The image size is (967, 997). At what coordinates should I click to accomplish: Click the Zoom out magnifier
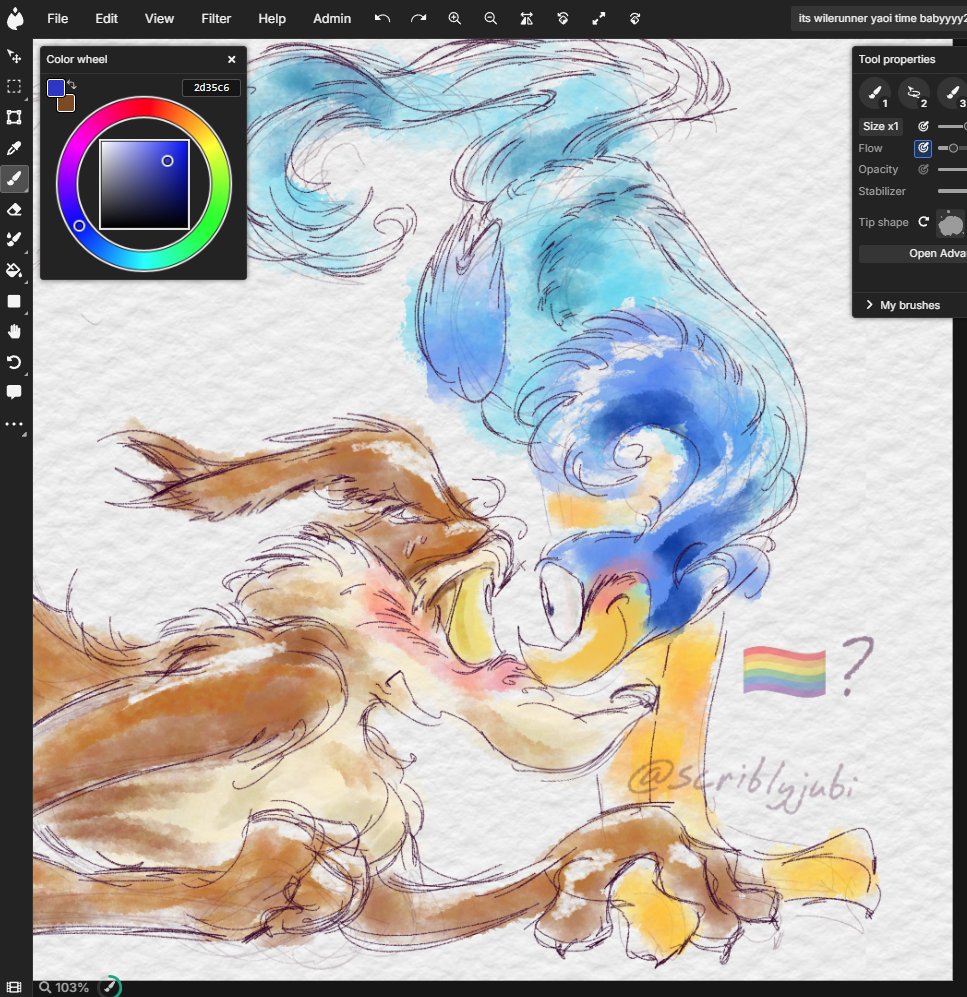(x=490, y=18)
